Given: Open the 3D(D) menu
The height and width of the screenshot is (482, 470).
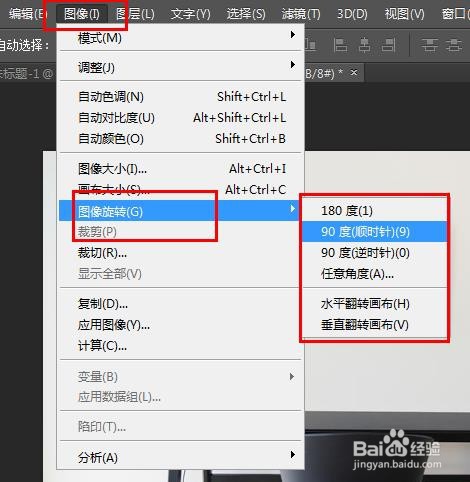Looking at the screenshot, I should (352, 14).
